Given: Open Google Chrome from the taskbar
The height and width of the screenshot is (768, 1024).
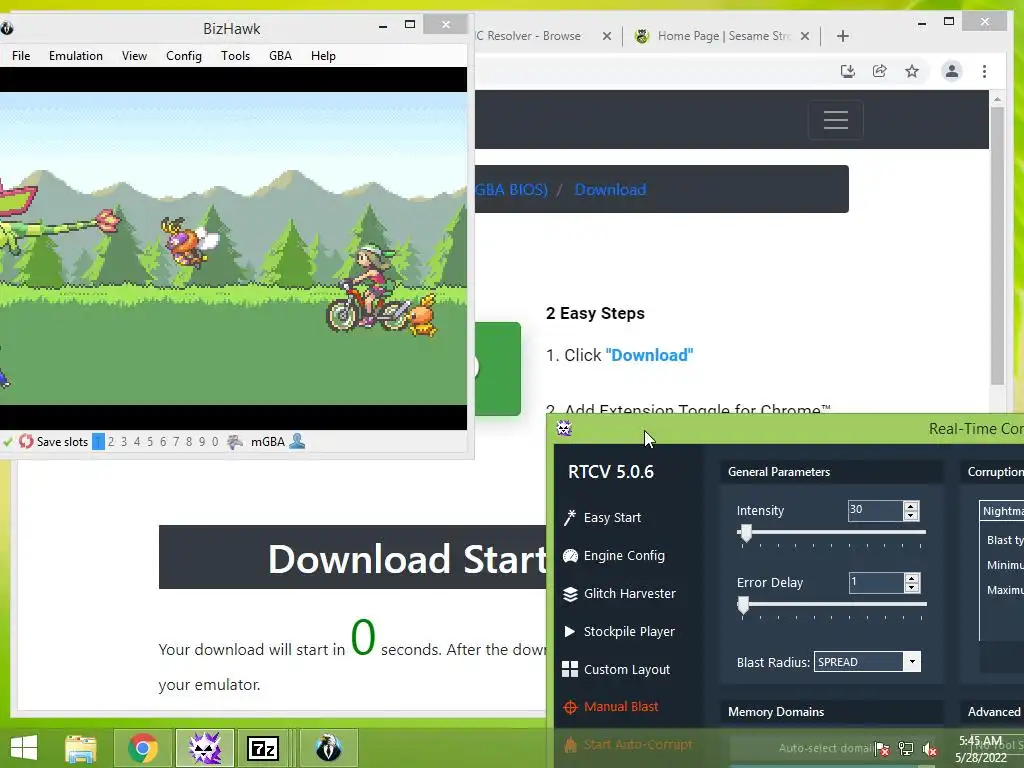Looking at the screenshot, I should [143, 748].
